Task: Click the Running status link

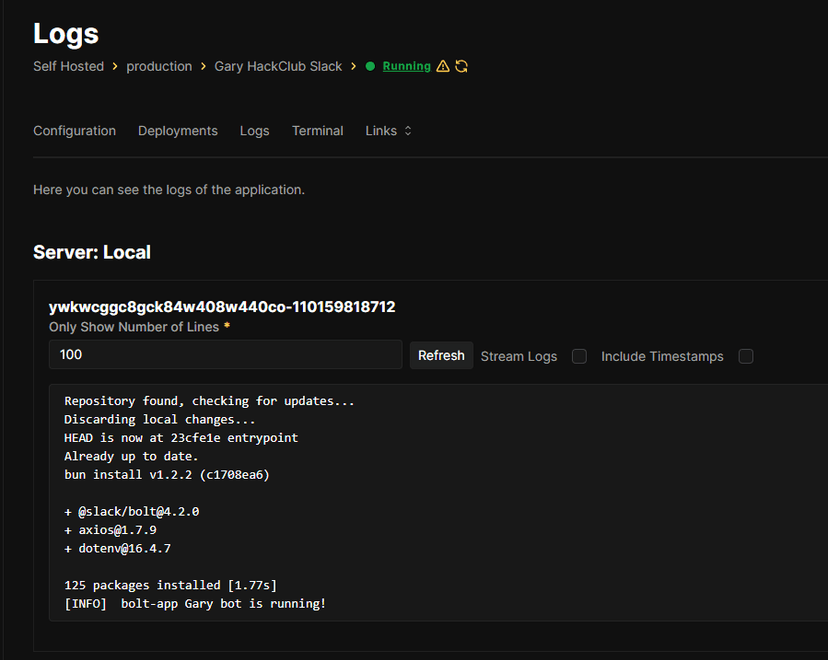Action: pyautogui.click(x=406, y=67)
